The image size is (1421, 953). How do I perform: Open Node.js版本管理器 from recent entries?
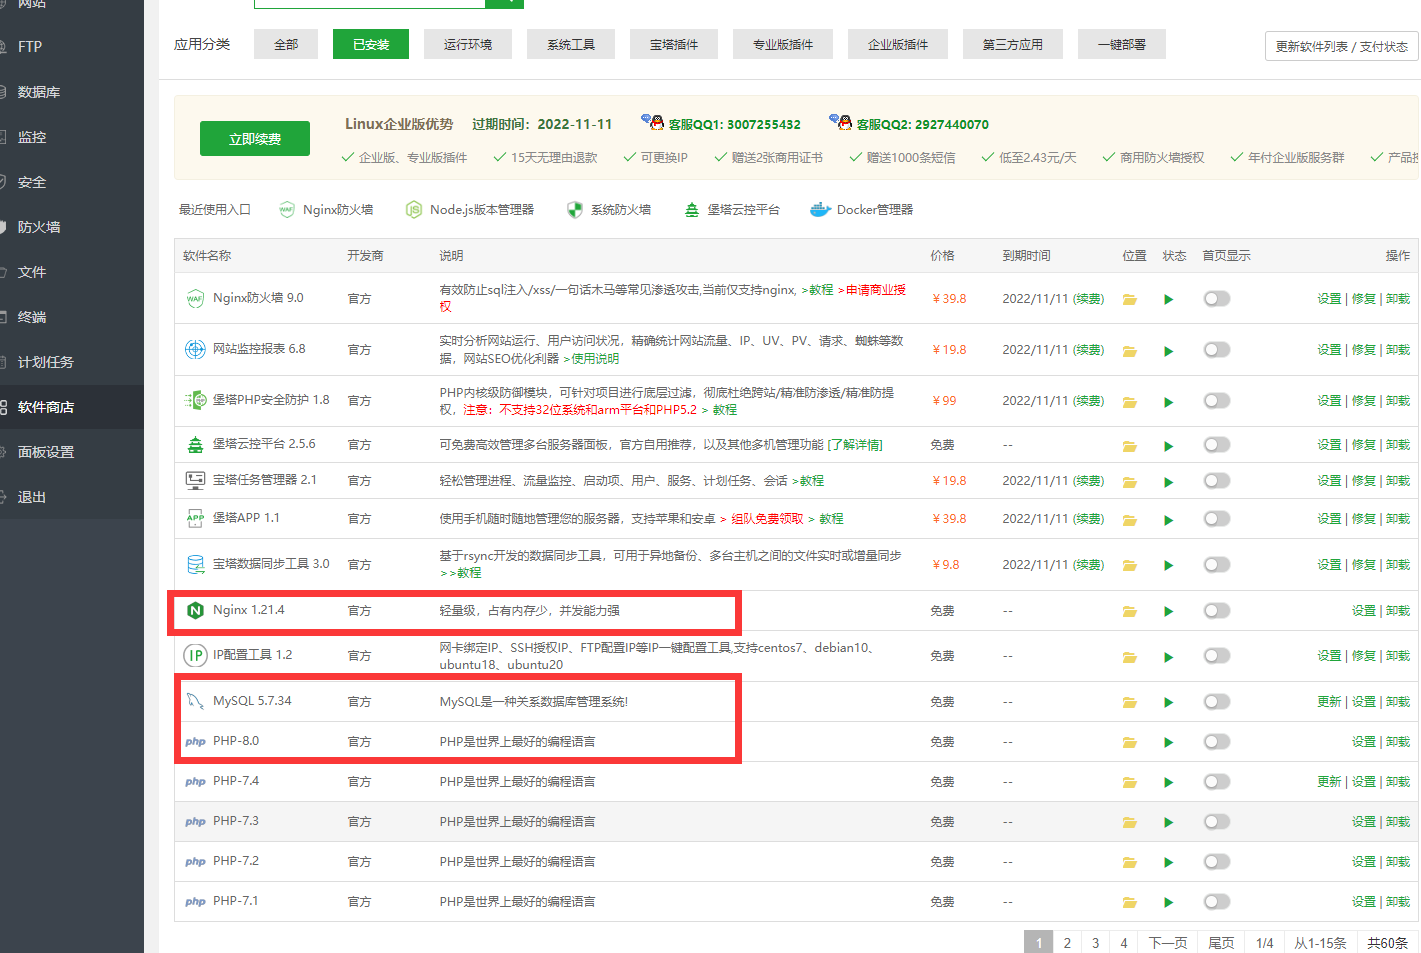469,210
